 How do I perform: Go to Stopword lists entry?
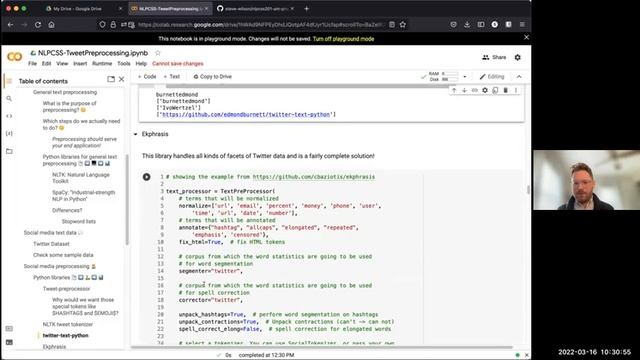click(x=79, y=222)
